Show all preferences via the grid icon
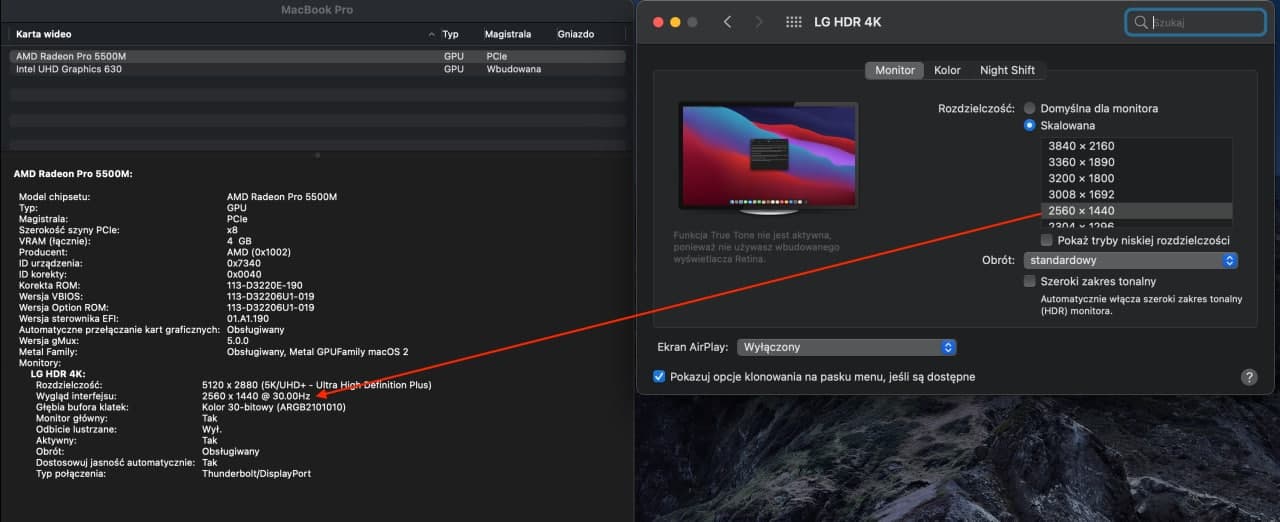Image resolution: width=1280 pixels, height=522 pixels. pos(794,22)
